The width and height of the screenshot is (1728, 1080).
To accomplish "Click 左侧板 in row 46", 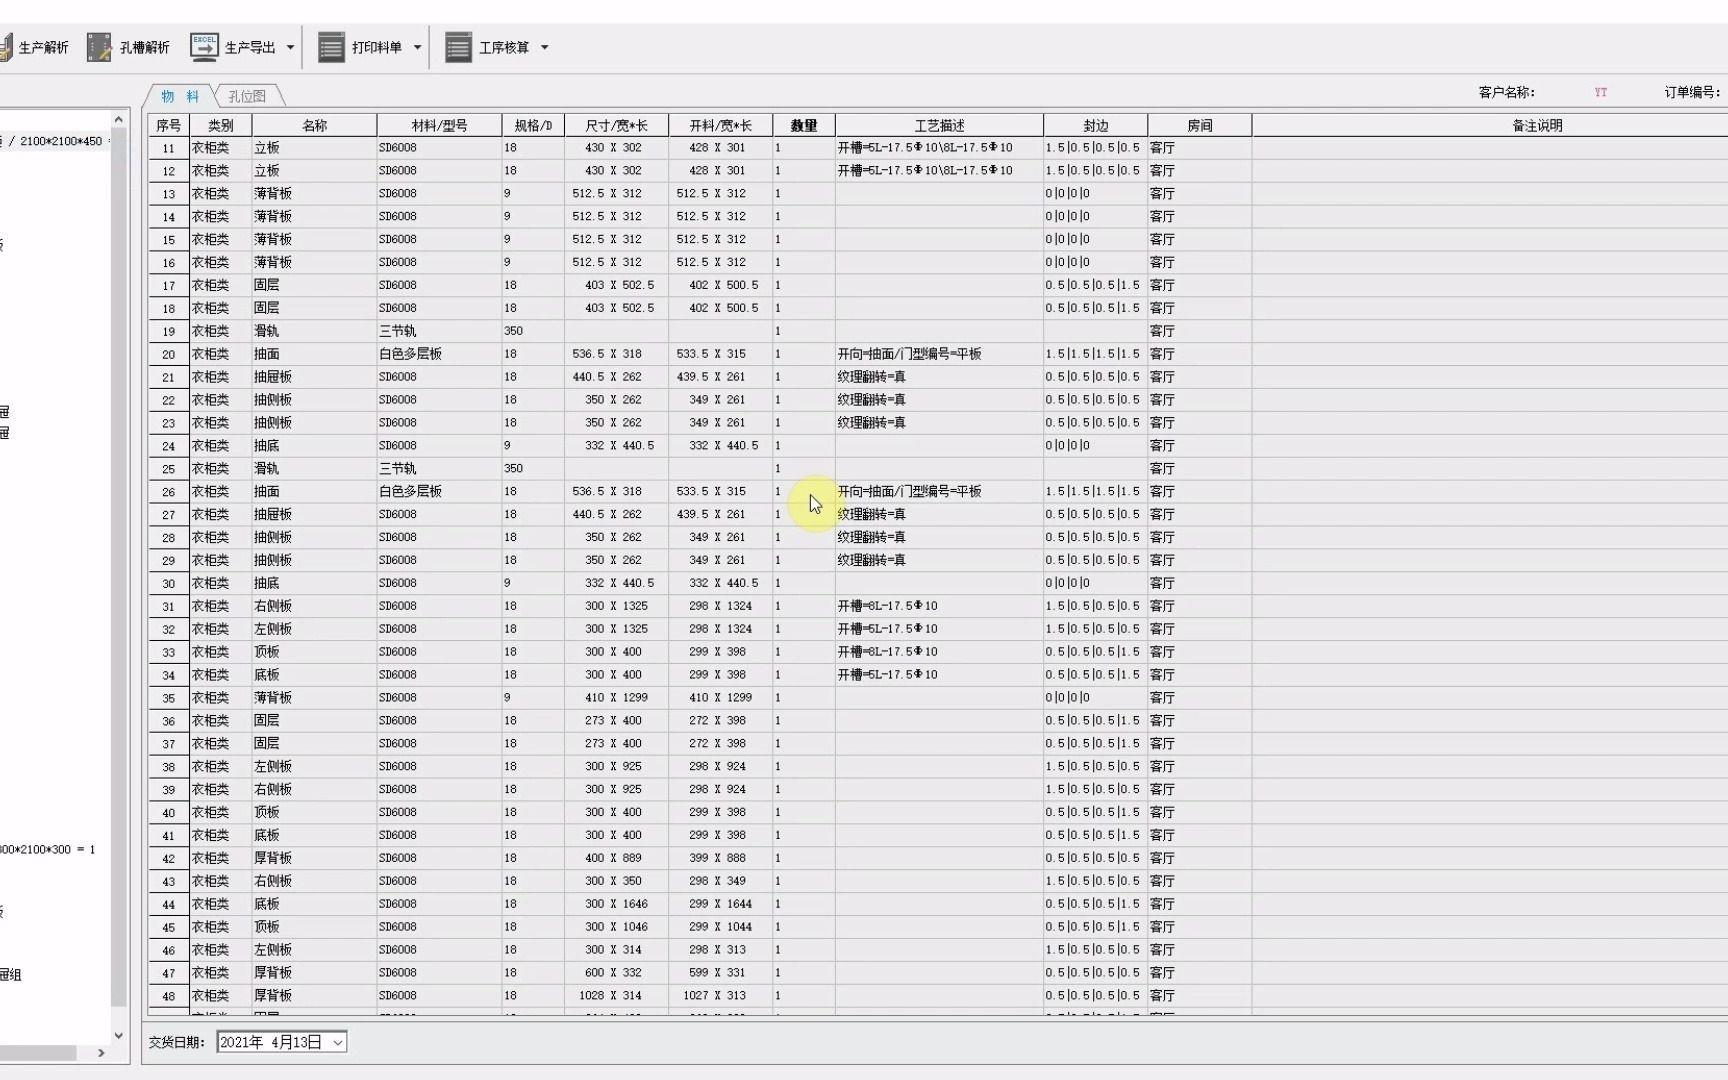I will click(x=273, y=950).
